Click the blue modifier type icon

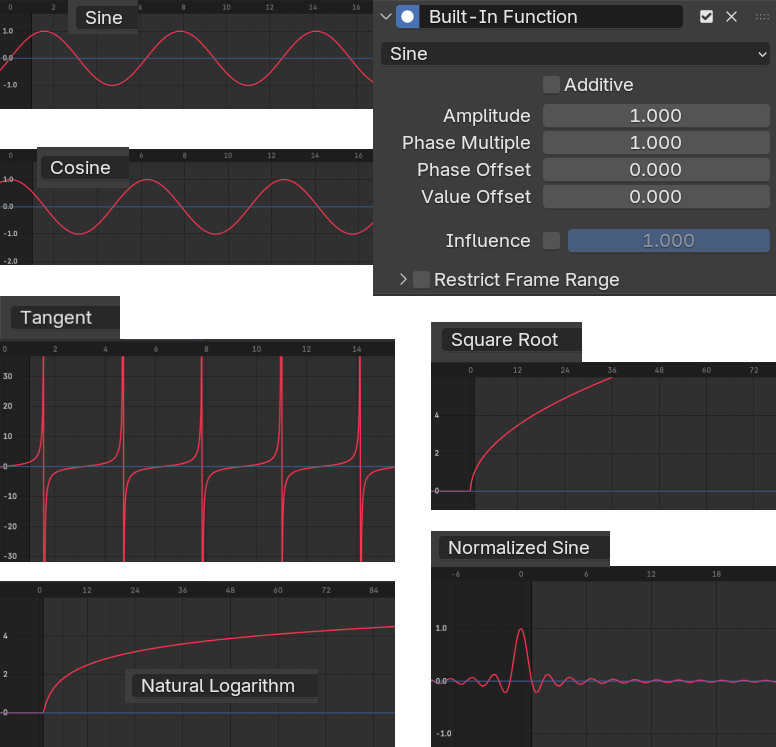408,17
